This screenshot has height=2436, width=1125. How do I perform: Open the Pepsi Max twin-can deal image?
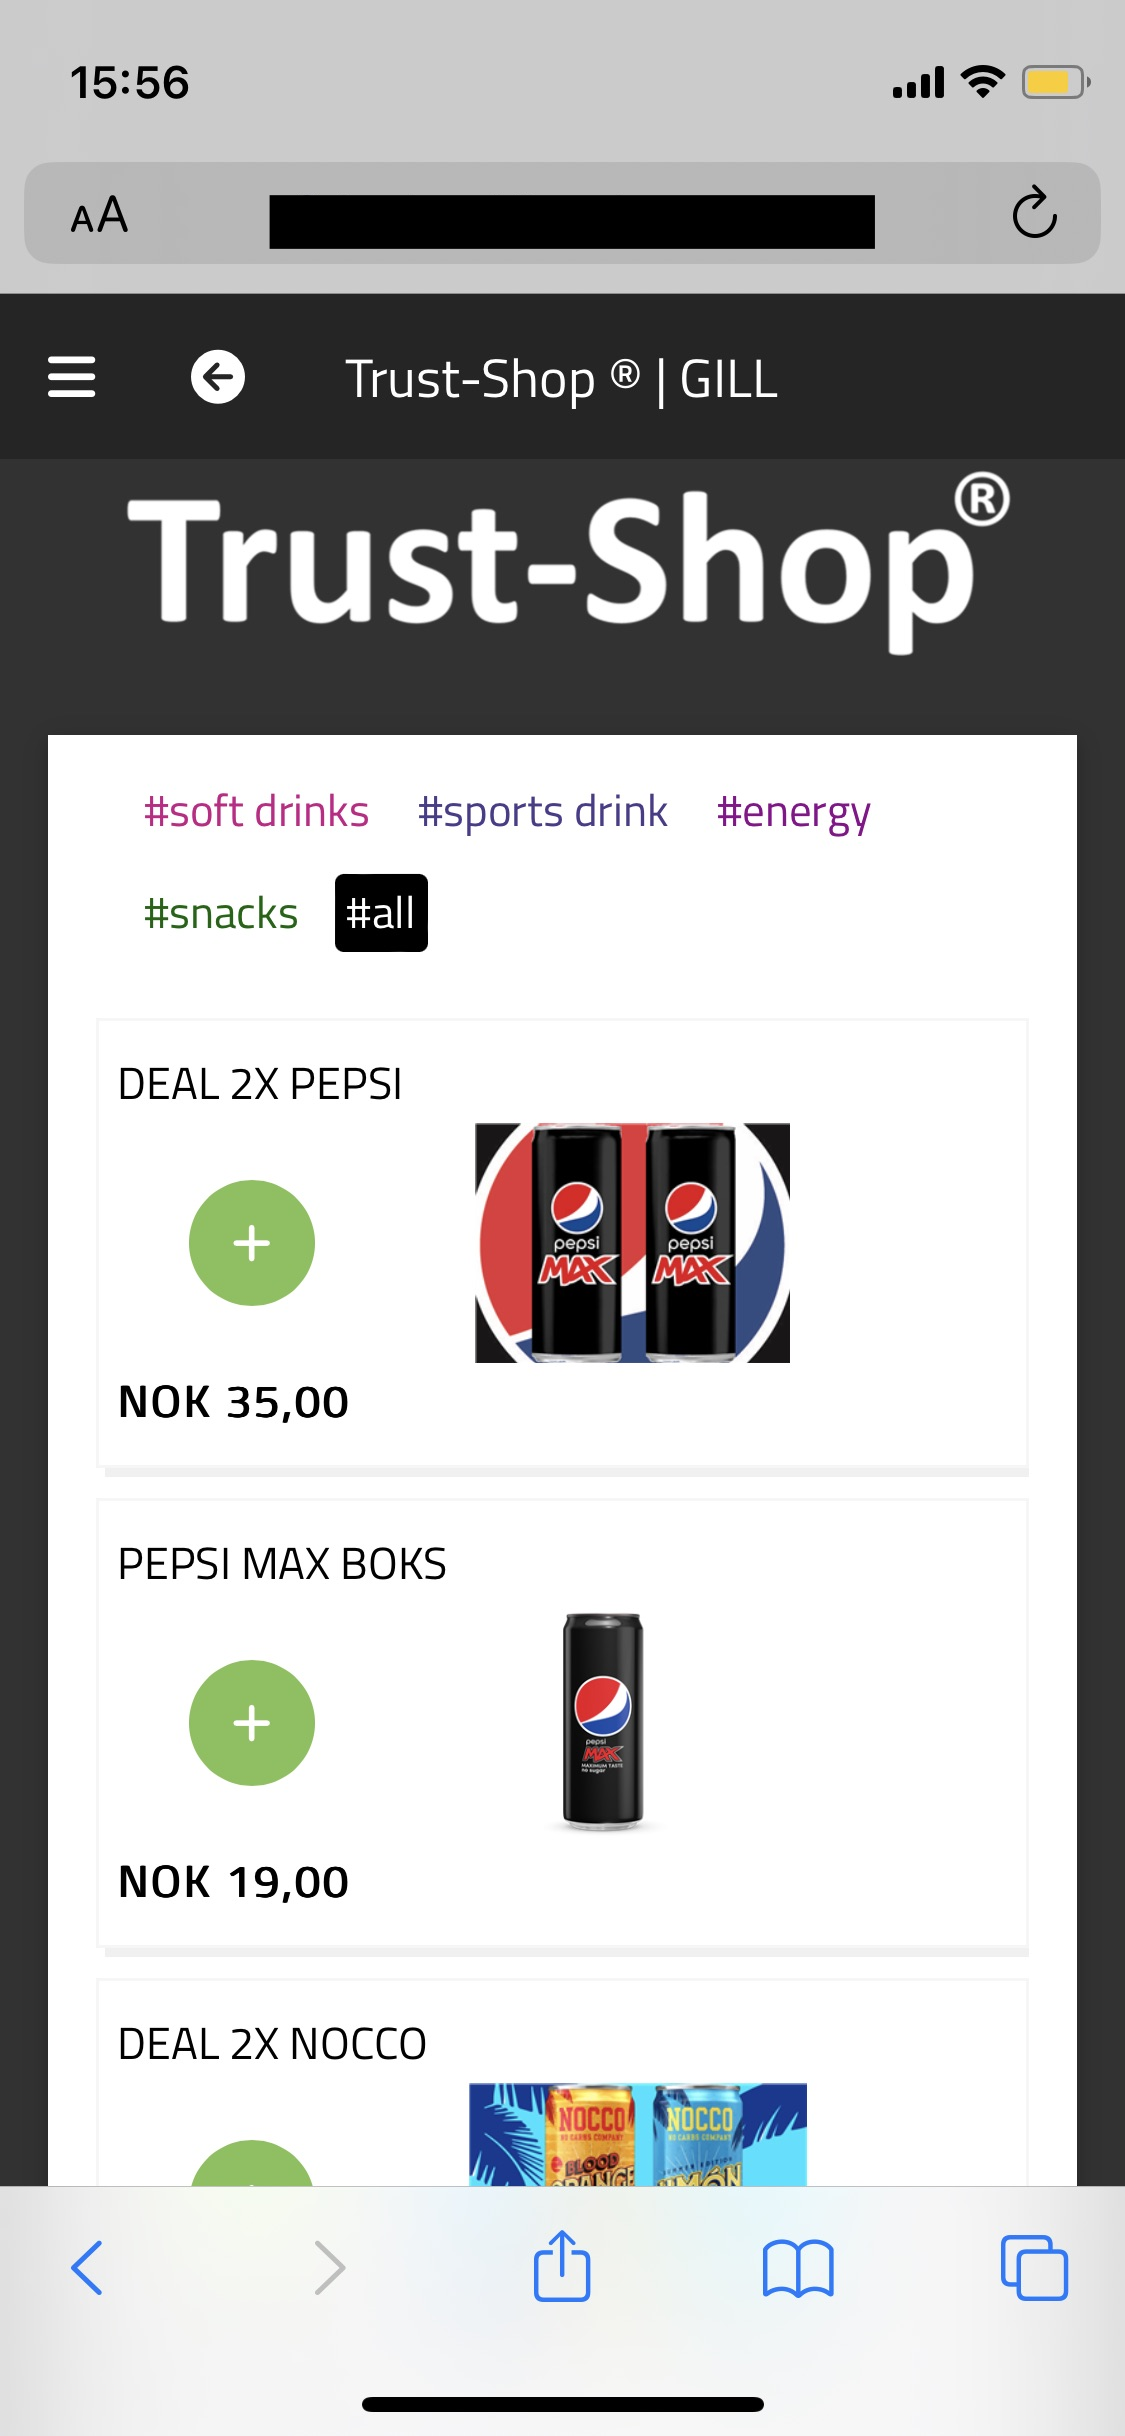[632, 1243]
